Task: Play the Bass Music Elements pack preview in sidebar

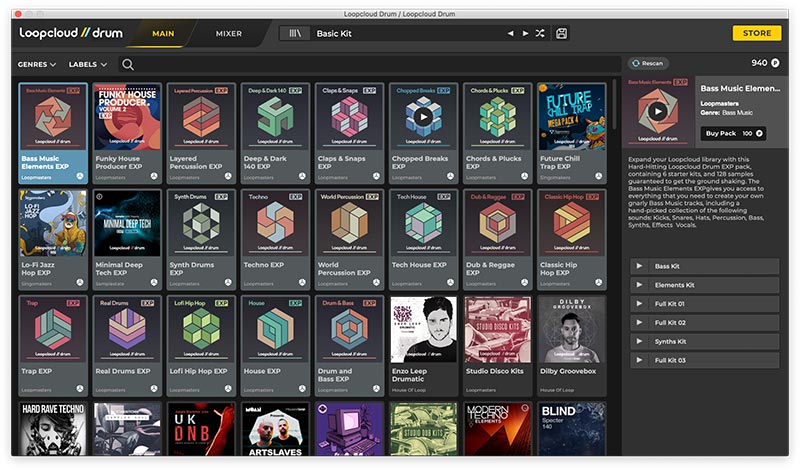Action: 658,111
